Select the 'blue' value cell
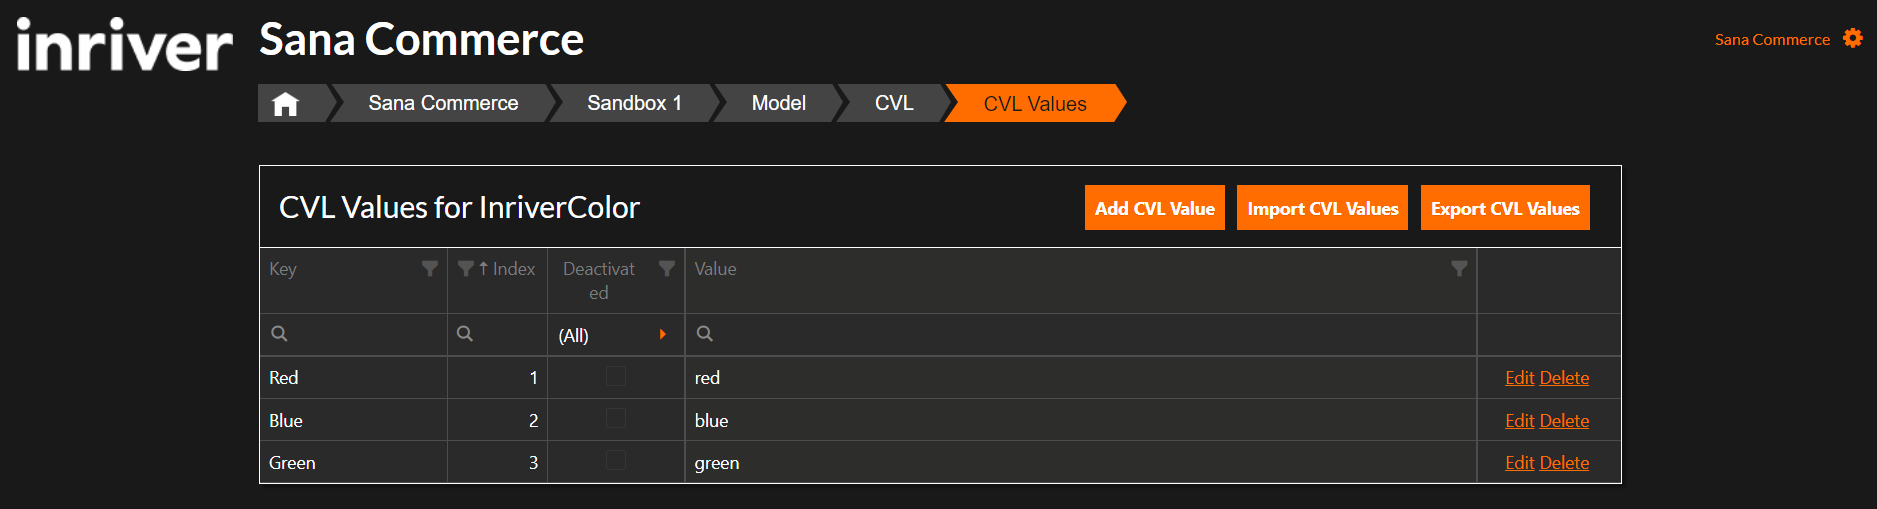 pyautogui.click(x=1081, y=420)
